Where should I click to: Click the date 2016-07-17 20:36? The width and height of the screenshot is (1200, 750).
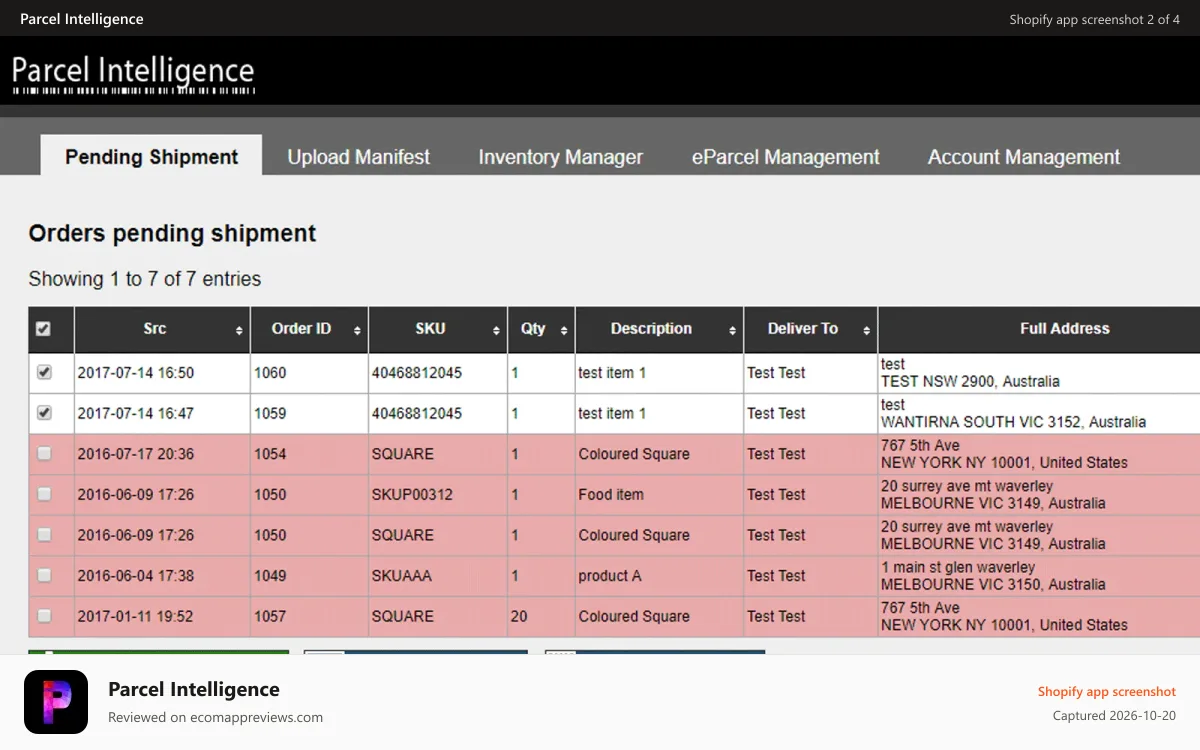(136, 454)
